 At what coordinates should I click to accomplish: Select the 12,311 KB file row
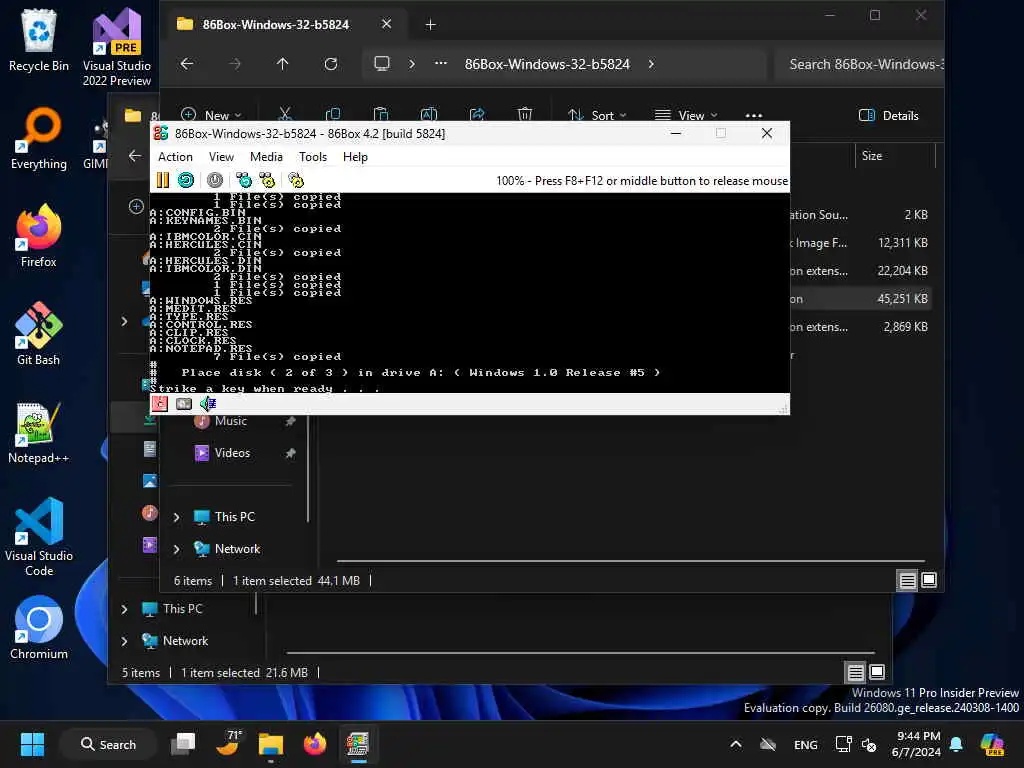[x=861, y=242]
